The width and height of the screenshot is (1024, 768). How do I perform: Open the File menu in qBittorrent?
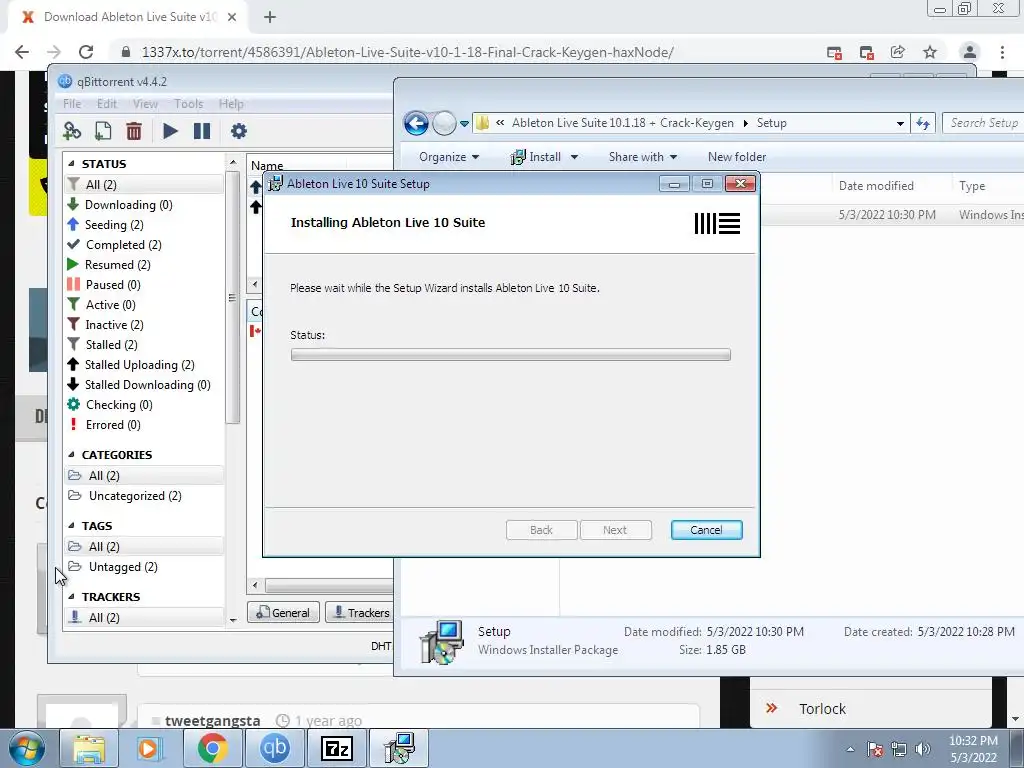(x=72, y=104)
